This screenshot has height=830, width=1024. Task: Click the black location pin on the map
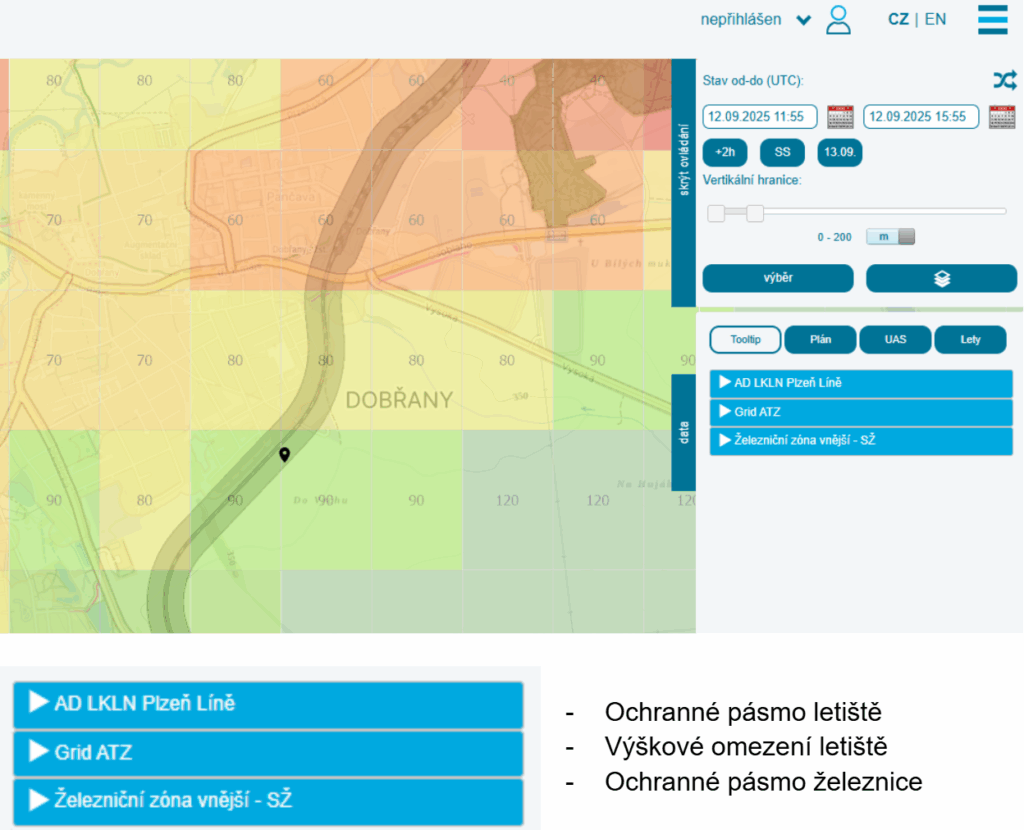click(x=285, y=455)
